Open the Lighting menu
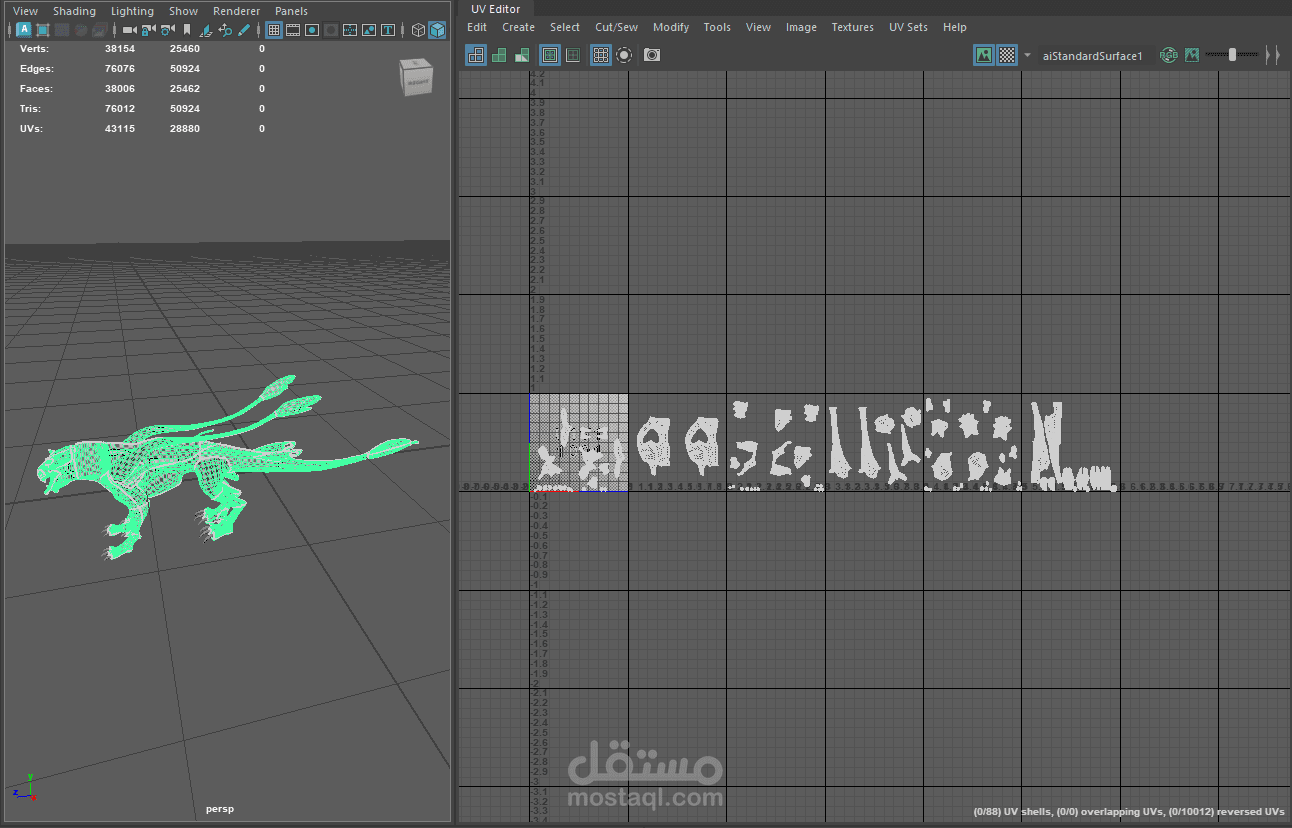This screenshot has height=828, width=1292. (132, 11)
